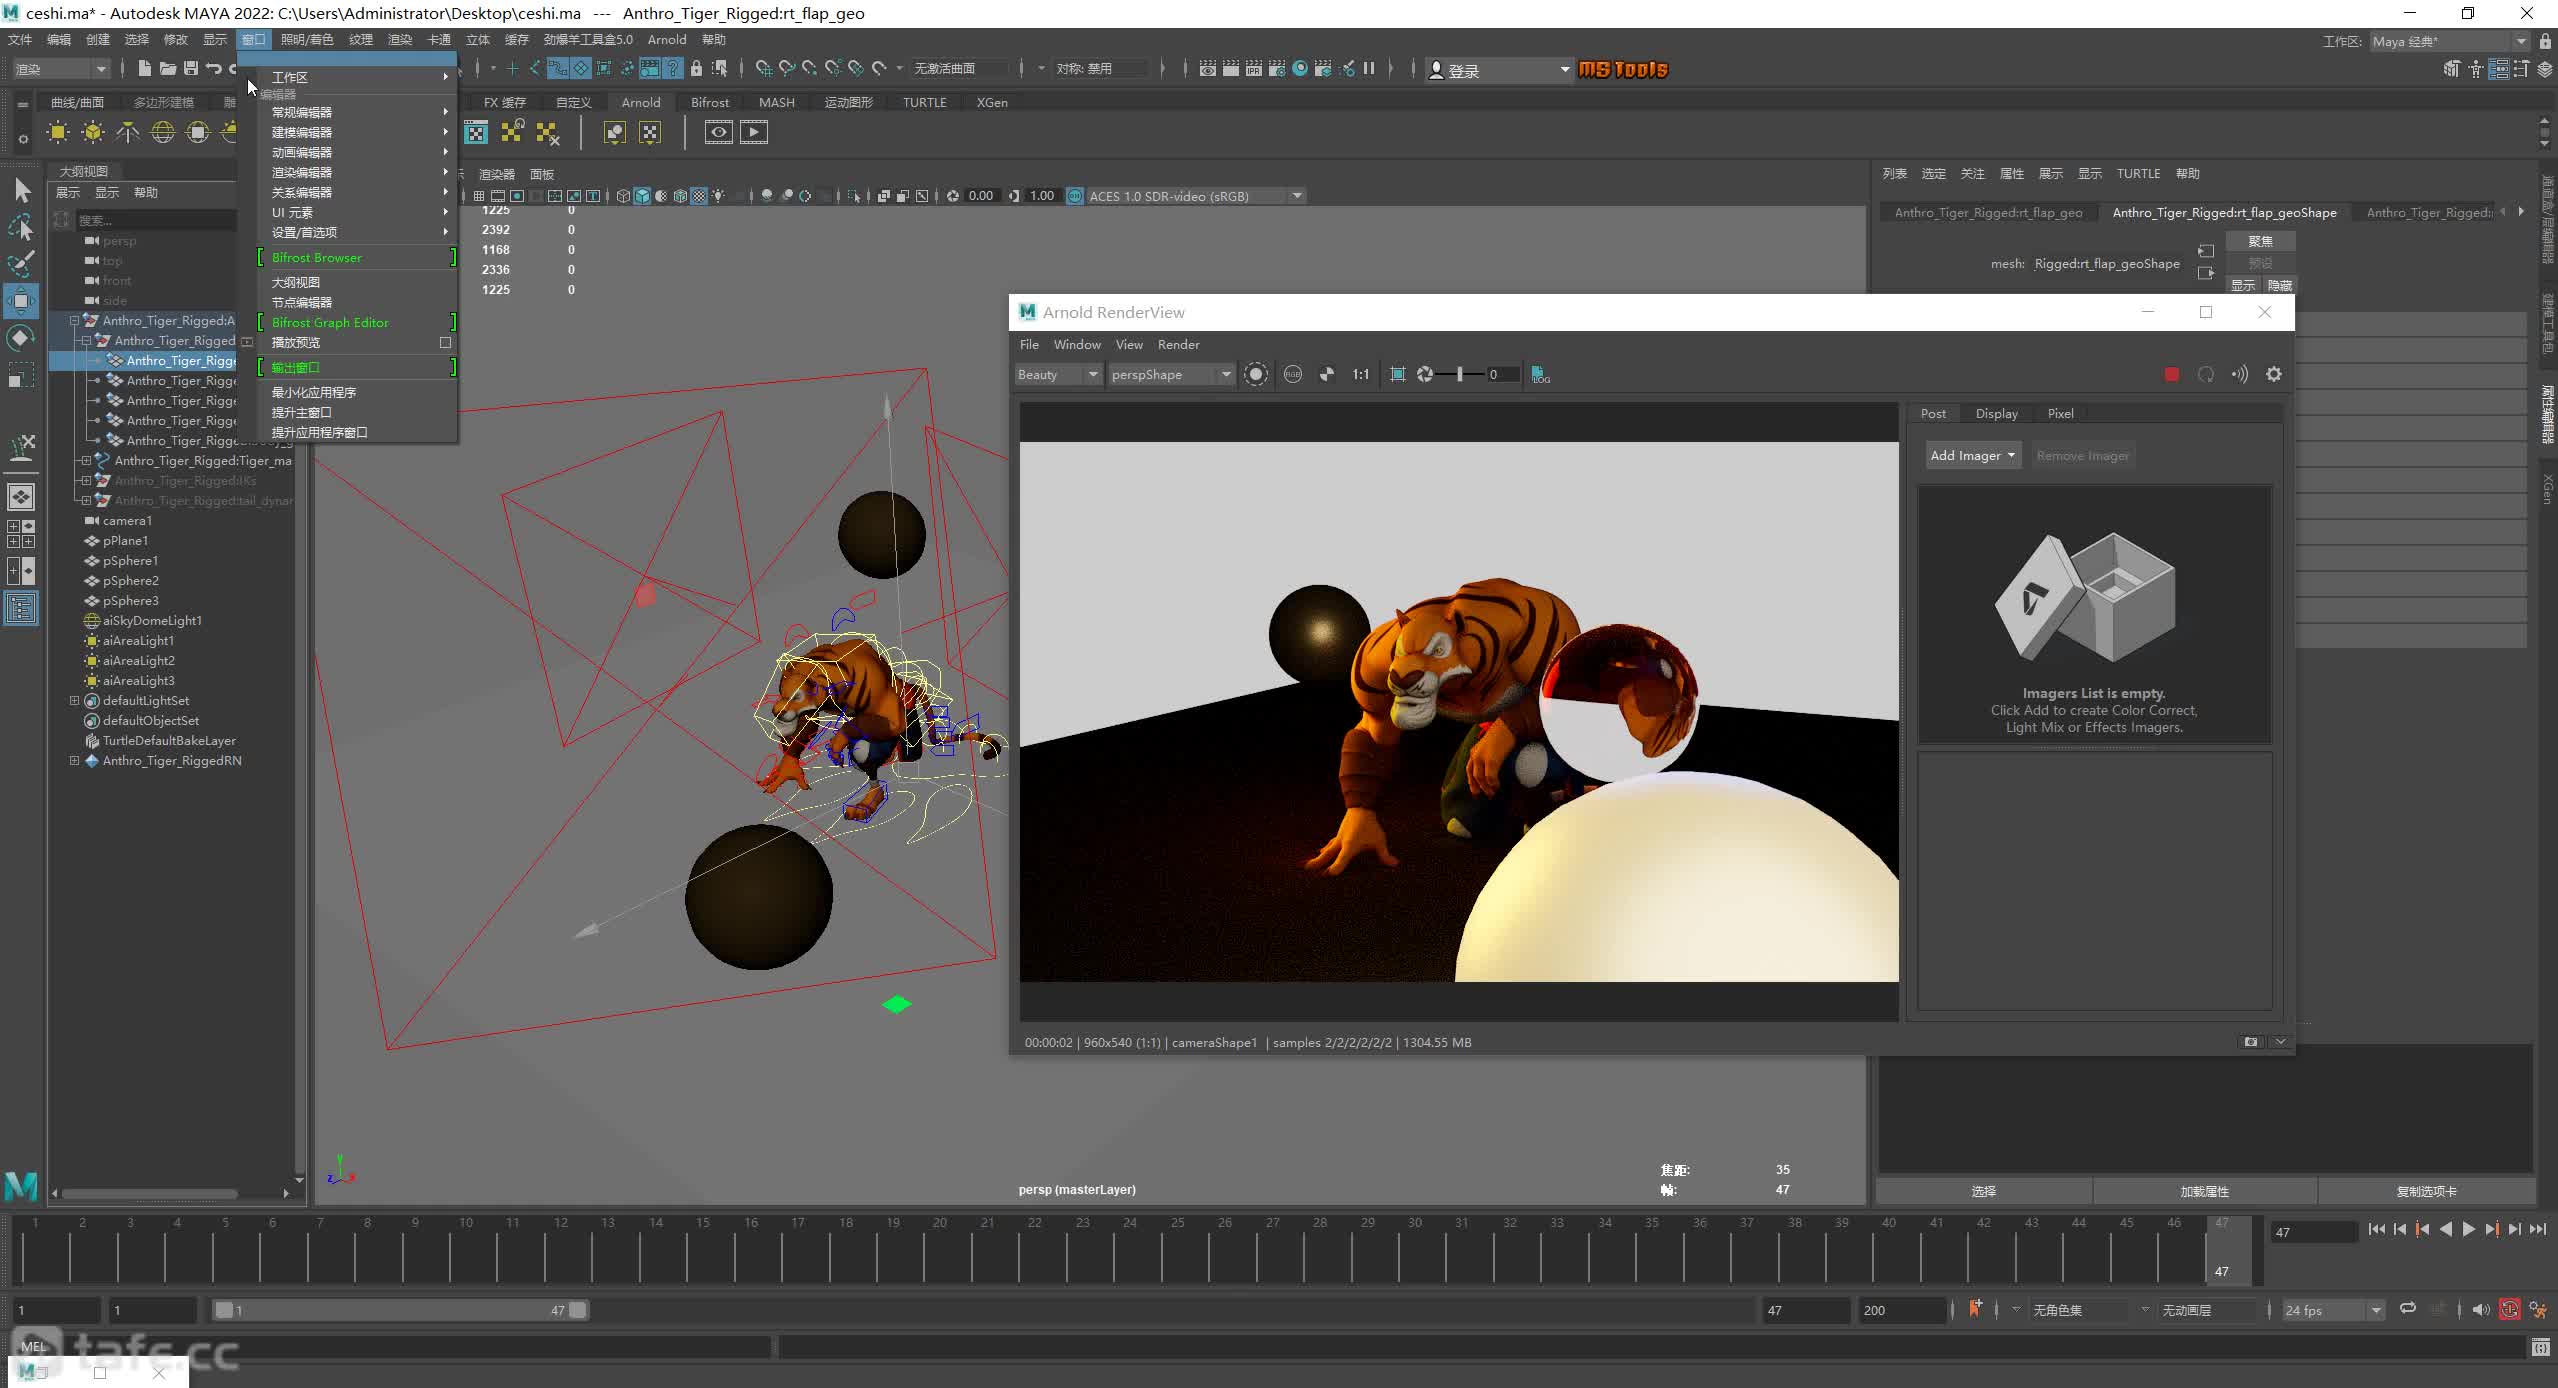The width and height of the screenshot is (2558, 1388).
Task: Toggle the red auto-key button
Action: tap(2510, 1310)
